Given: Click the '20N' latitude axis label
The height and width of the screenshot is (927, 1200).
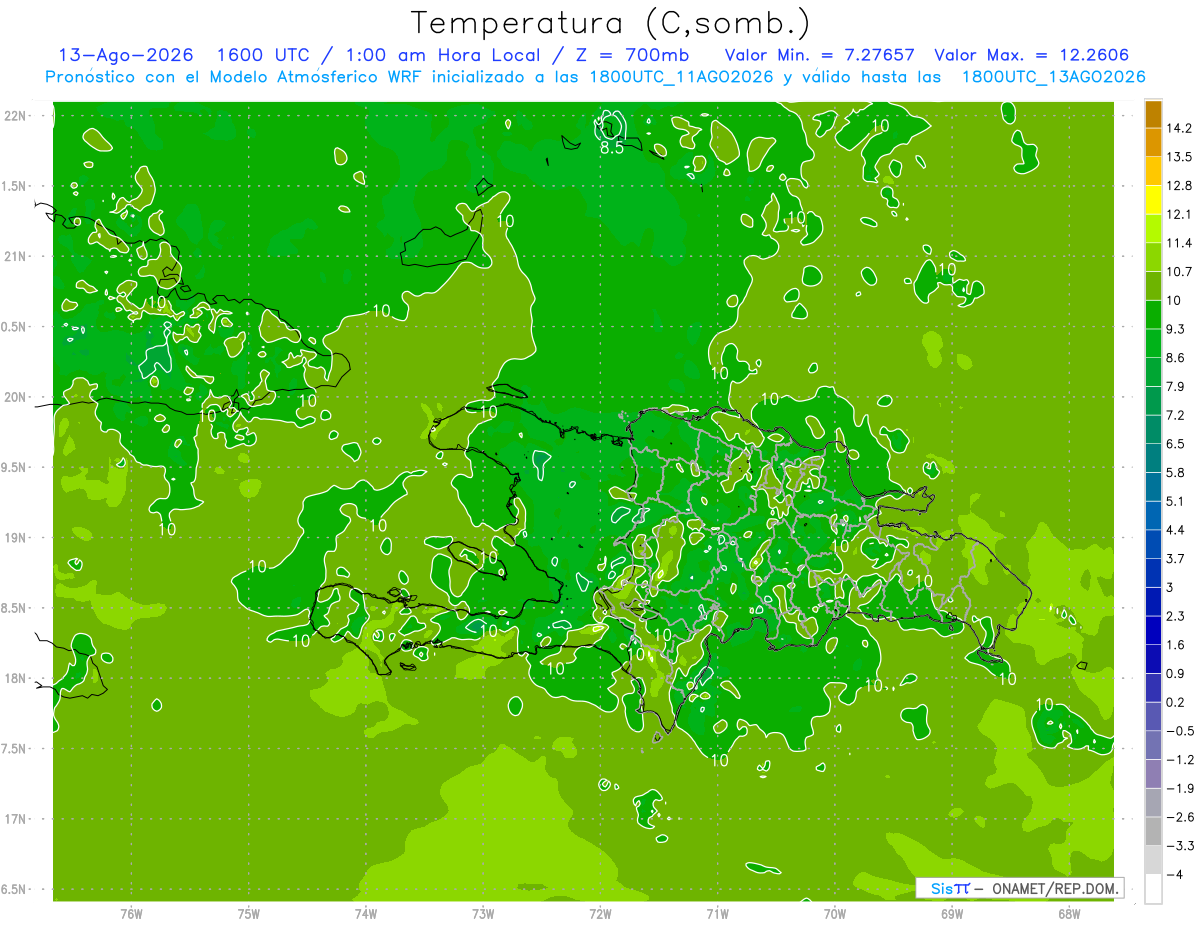Looking at the screenshot, I should tap(17, 397).
